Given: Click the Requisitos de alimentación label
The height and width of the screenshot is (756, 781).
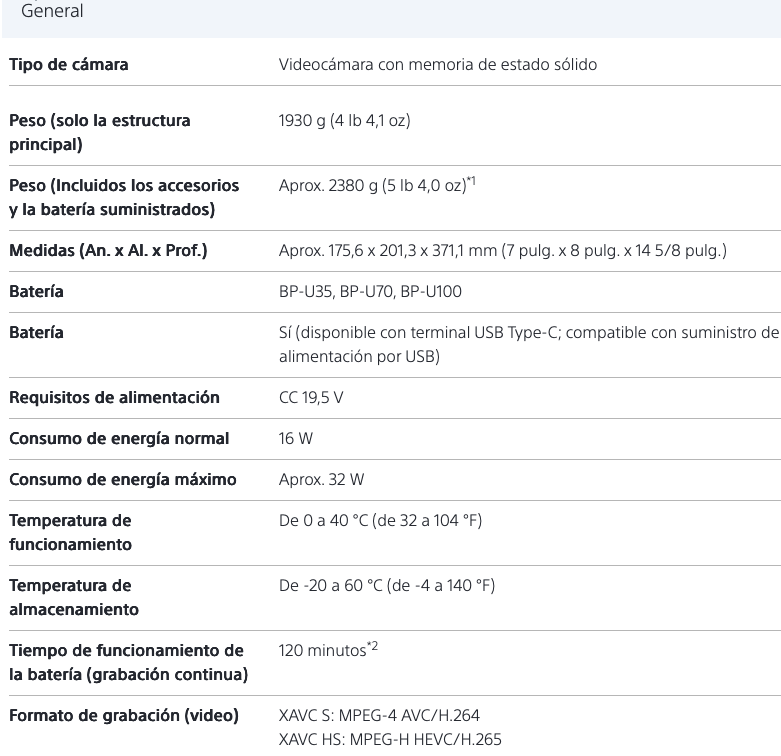Looking at the screenshot, I should (114, 397).
